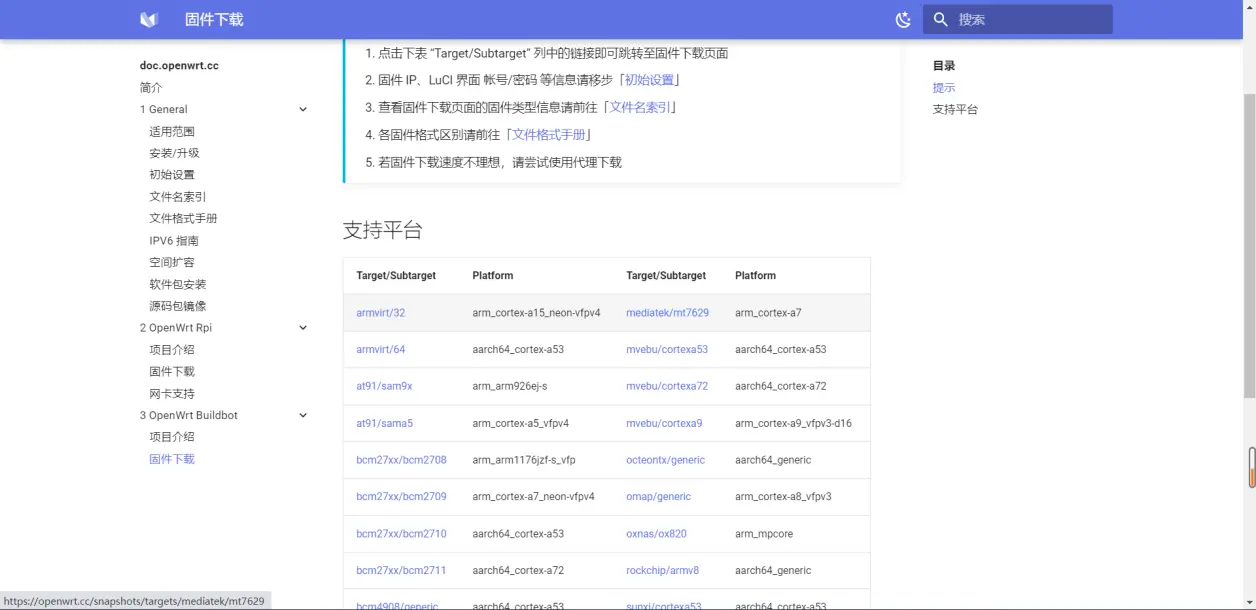Toggle dark mode with the moon icon
Viewport: 1256px width, 610px height.
click(903, 20)
